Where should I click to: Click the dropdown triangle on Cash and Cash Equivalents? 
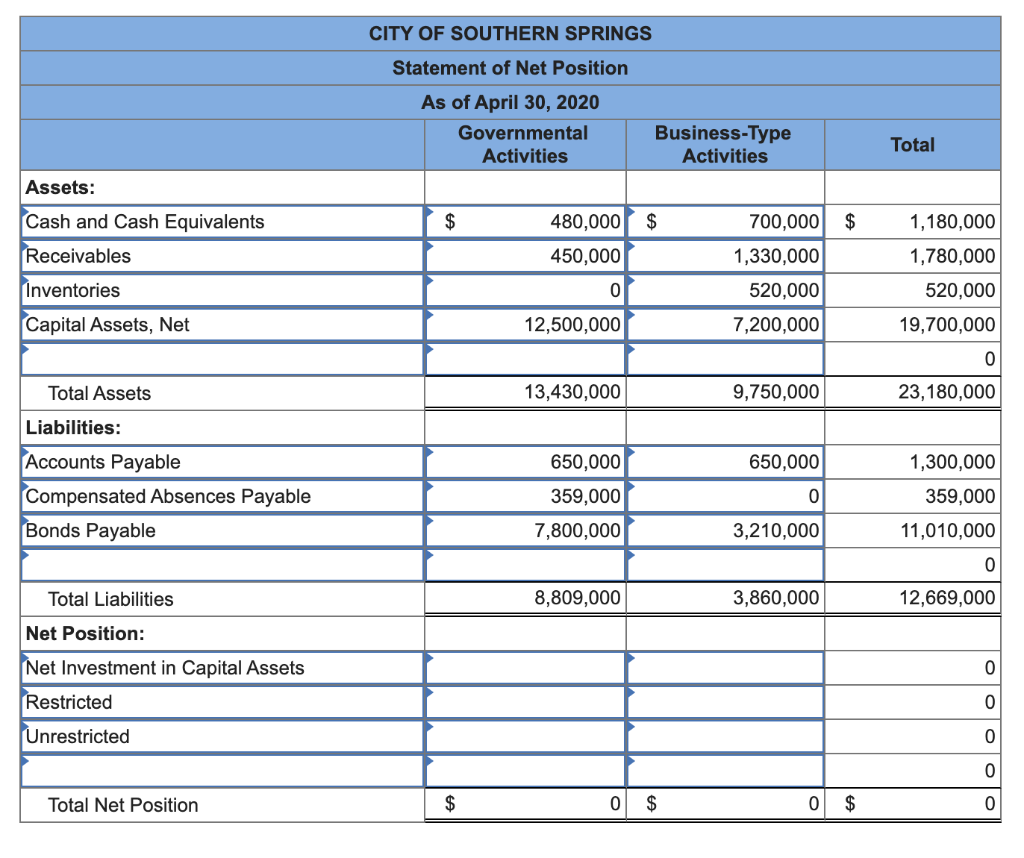coord(26,211)
